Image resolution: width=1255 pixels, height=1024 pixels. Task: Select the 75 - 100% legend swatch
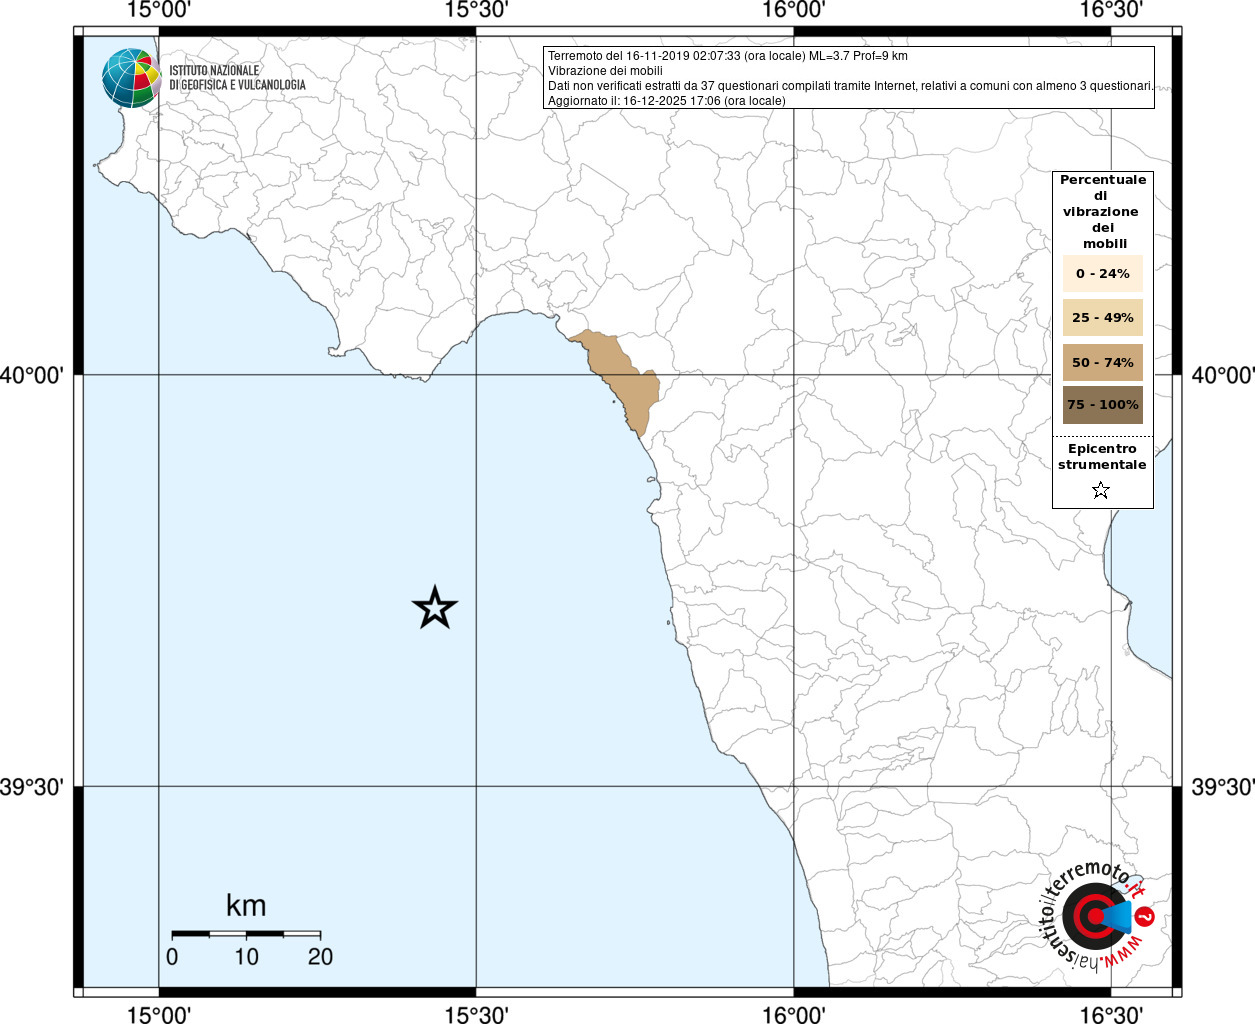pos(1103,405)
